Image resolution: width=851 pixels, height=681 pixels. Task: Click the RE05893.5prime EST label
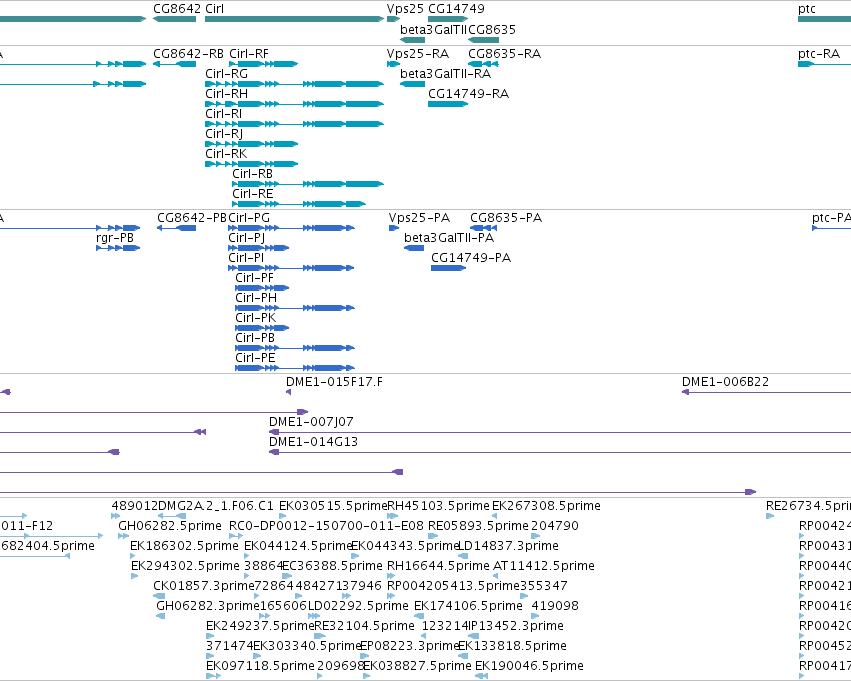(478, 526)
